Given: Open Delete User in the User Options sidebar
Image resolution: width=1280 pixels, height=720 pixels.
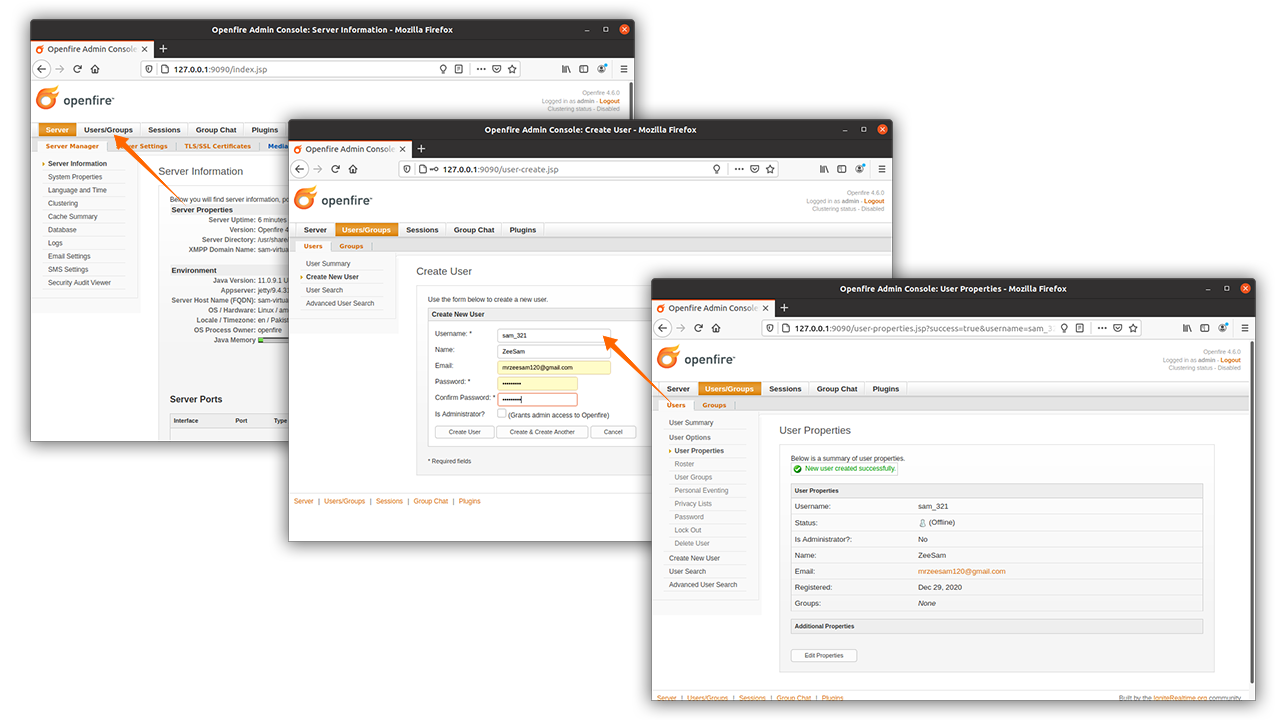Looking at the screenshot, I should (x=692, y=543).
